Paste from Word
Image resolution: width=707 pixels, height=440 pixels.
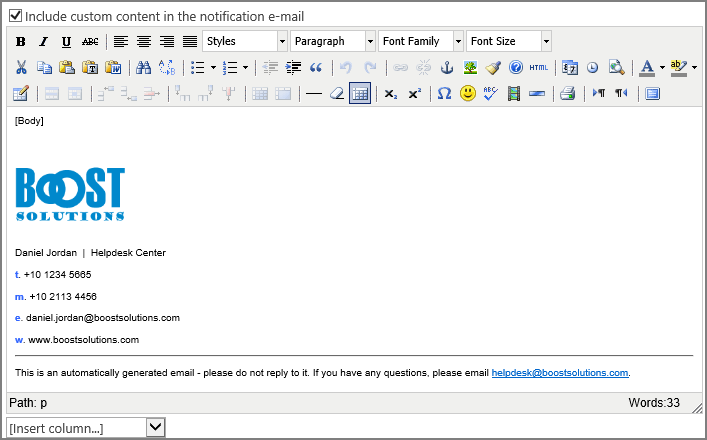pos(113,68)
